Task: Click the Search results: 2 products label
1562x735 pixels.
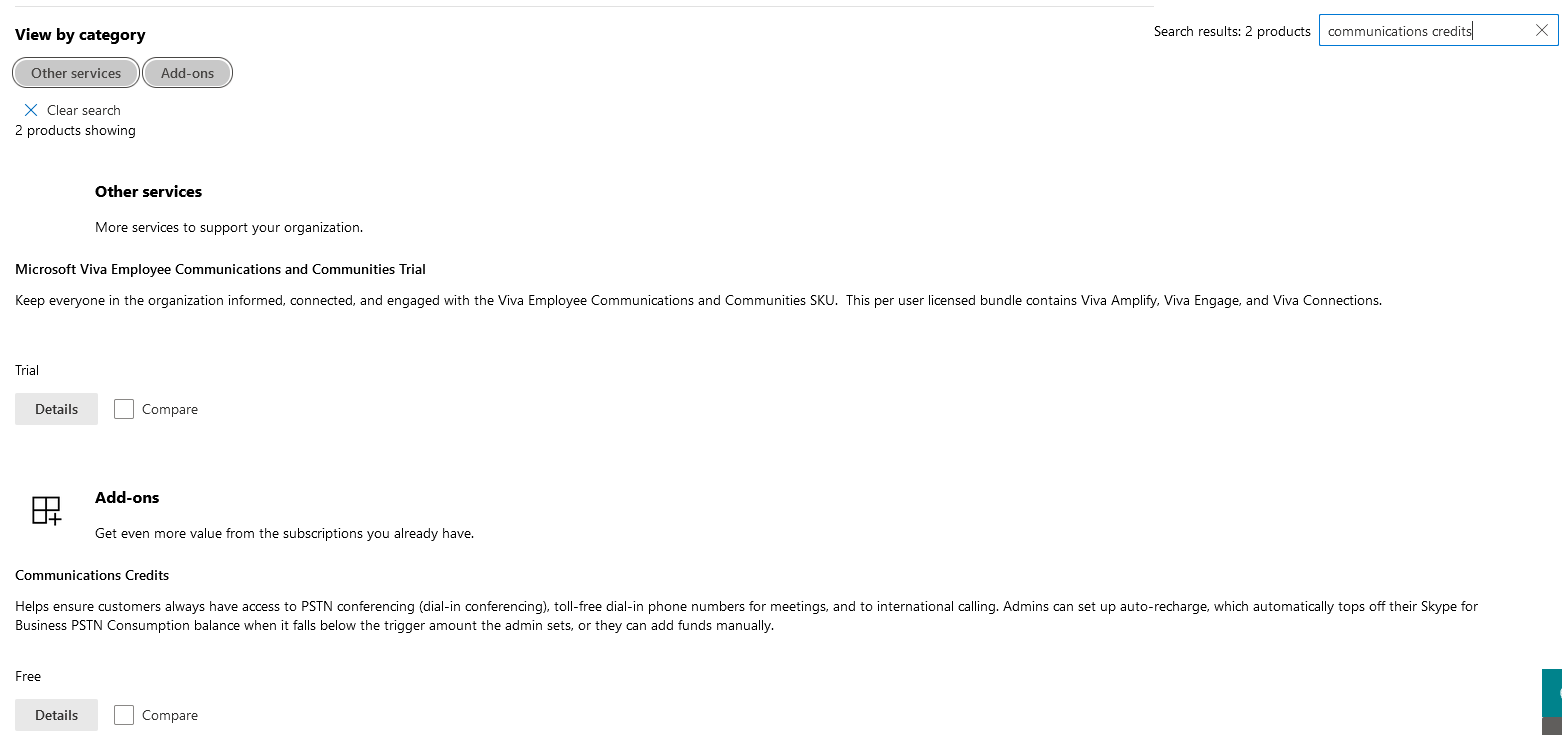Action: [1232, 31]
